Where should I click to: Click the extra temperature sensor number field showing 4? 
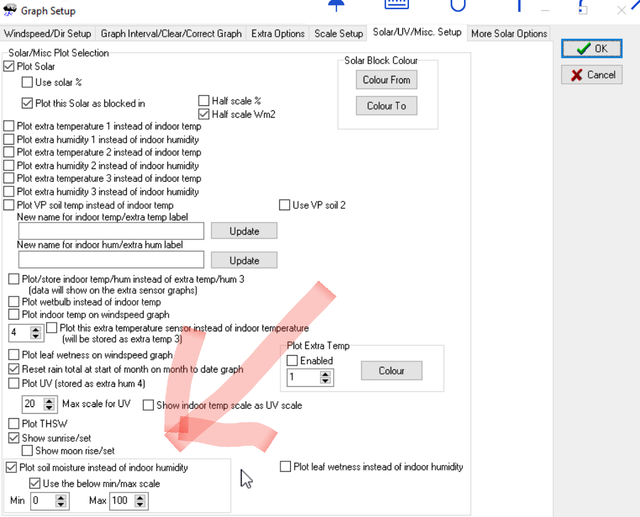(x=20, y=333)
